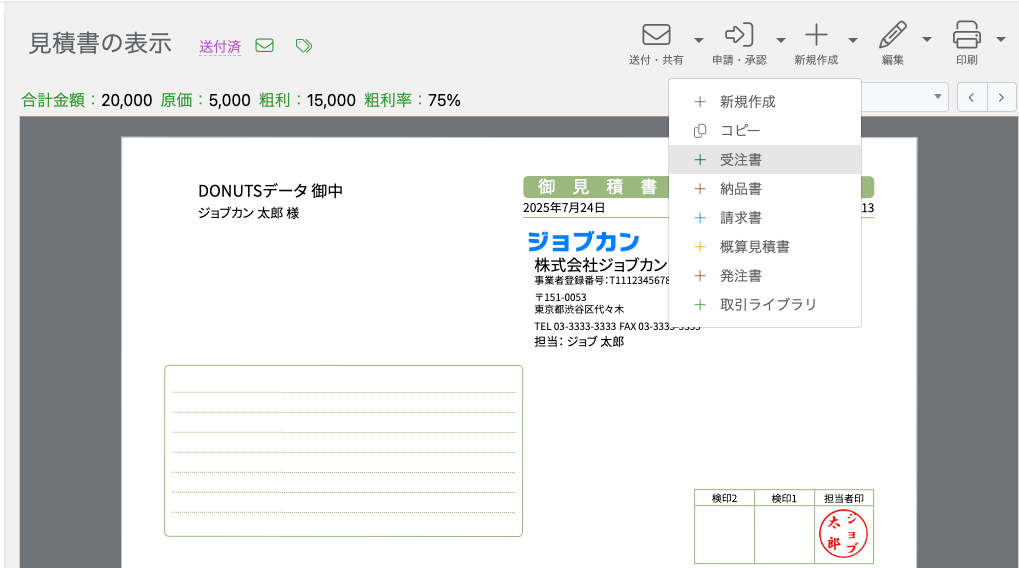The height and width of the screenshot is (568, 1019).
Task: Select コピー menu entry
Action: pyautogui.click(x=740, y=131)
